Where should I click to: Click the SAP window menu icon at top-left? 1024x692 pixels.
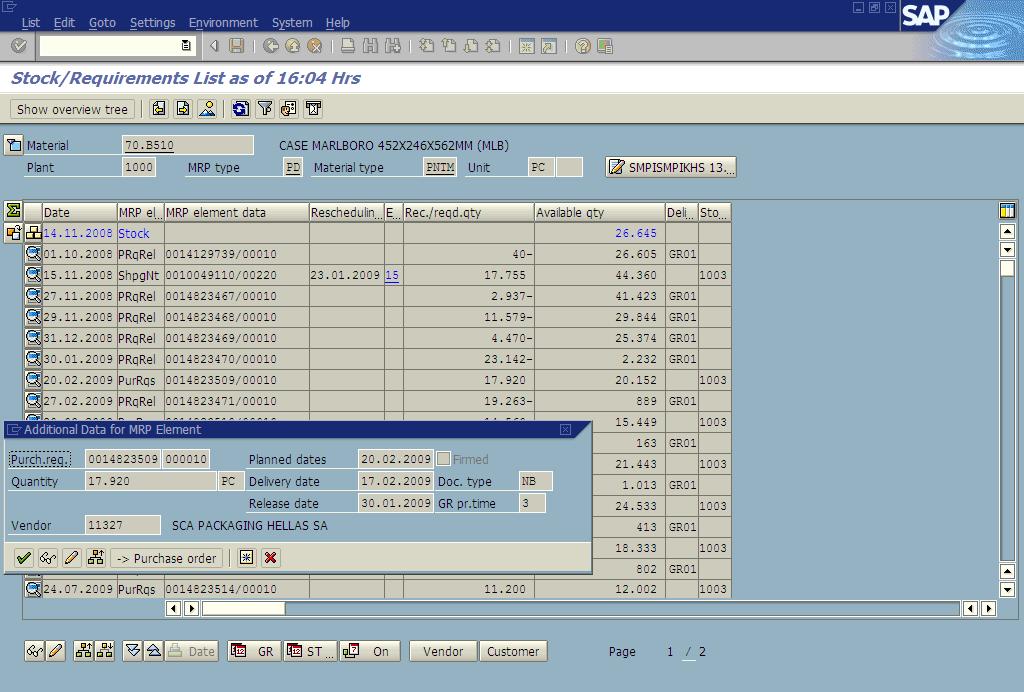pos(9,7)
